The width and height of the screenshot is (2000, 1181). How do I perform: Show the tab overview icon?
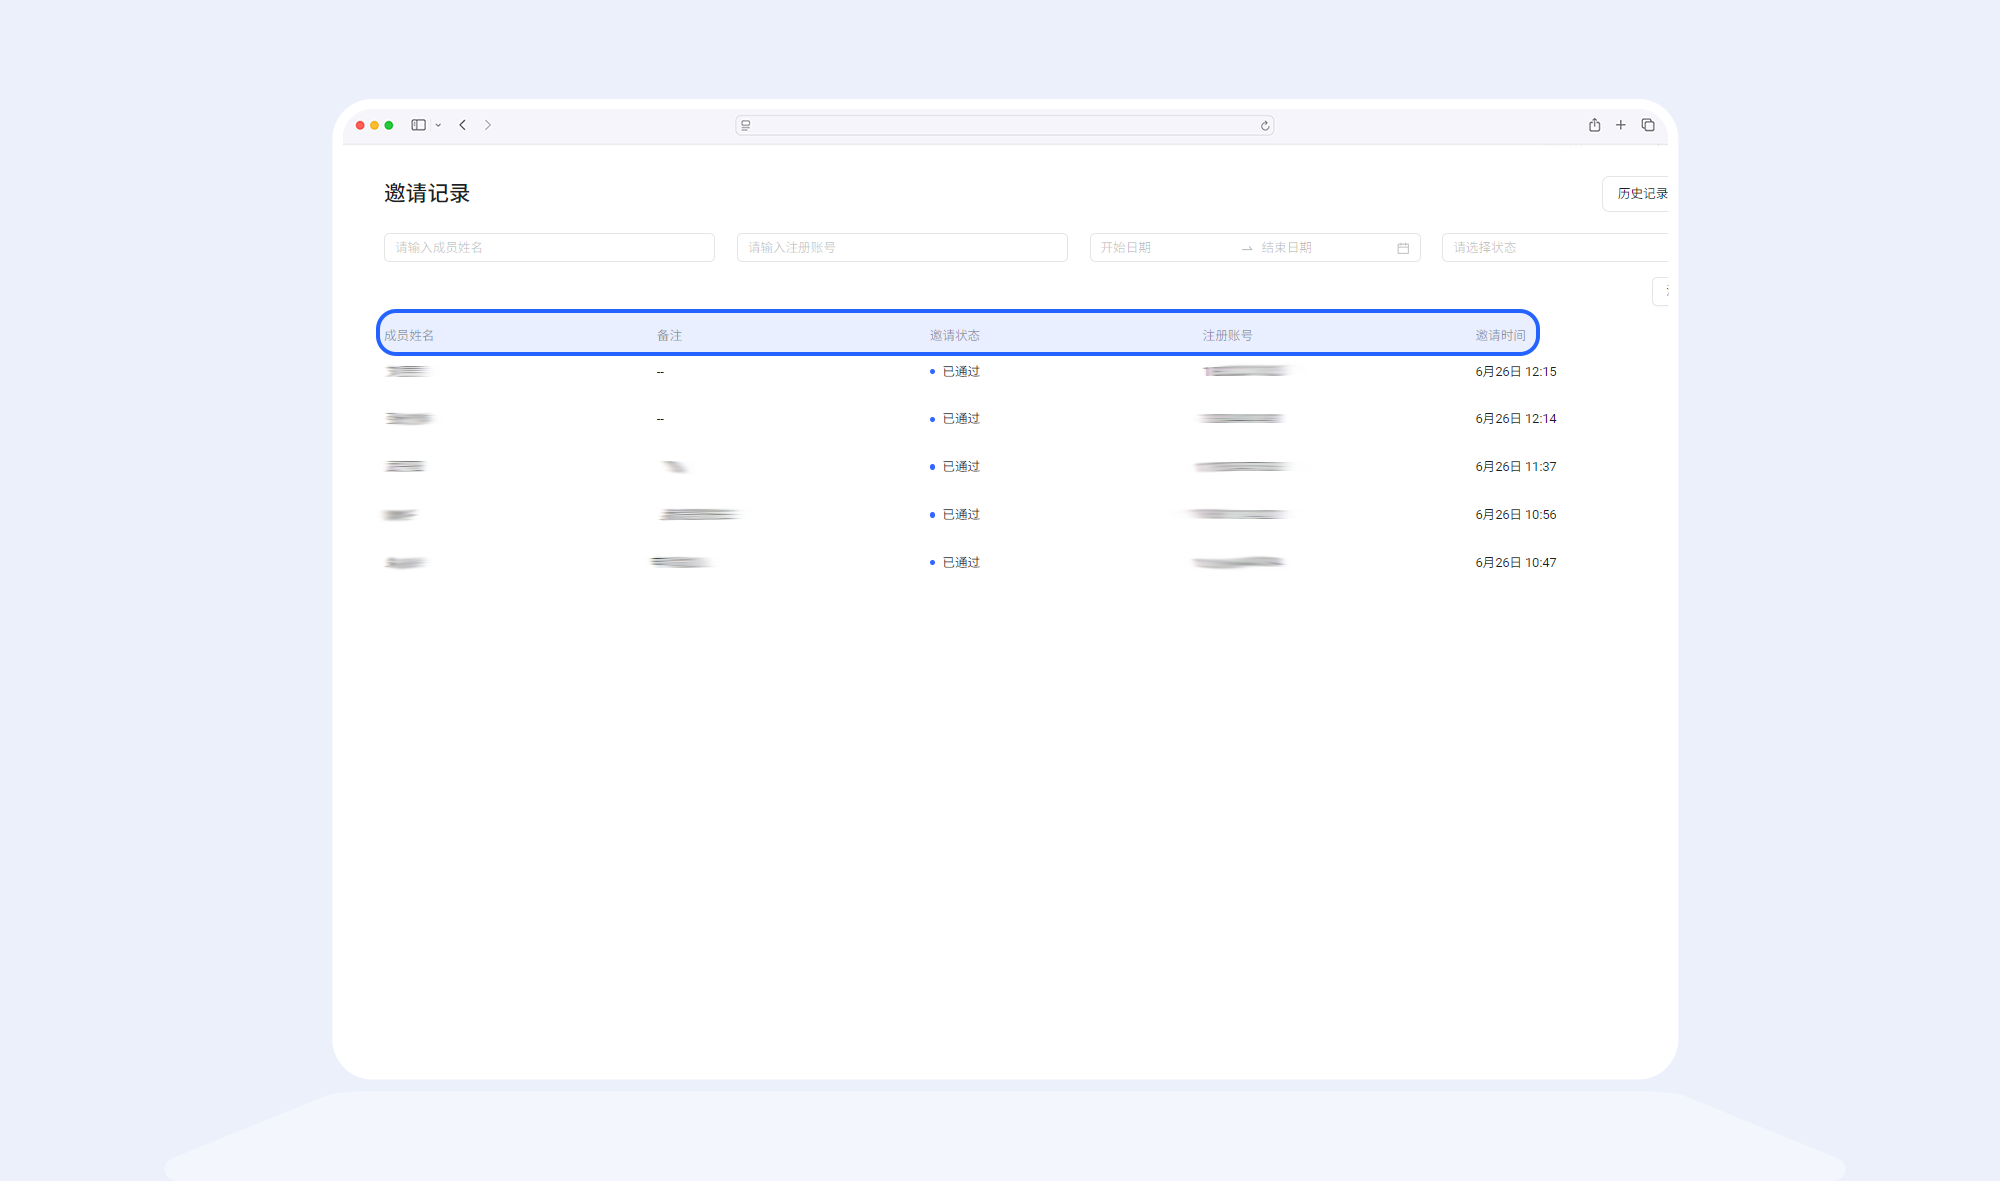[1648, 125]
